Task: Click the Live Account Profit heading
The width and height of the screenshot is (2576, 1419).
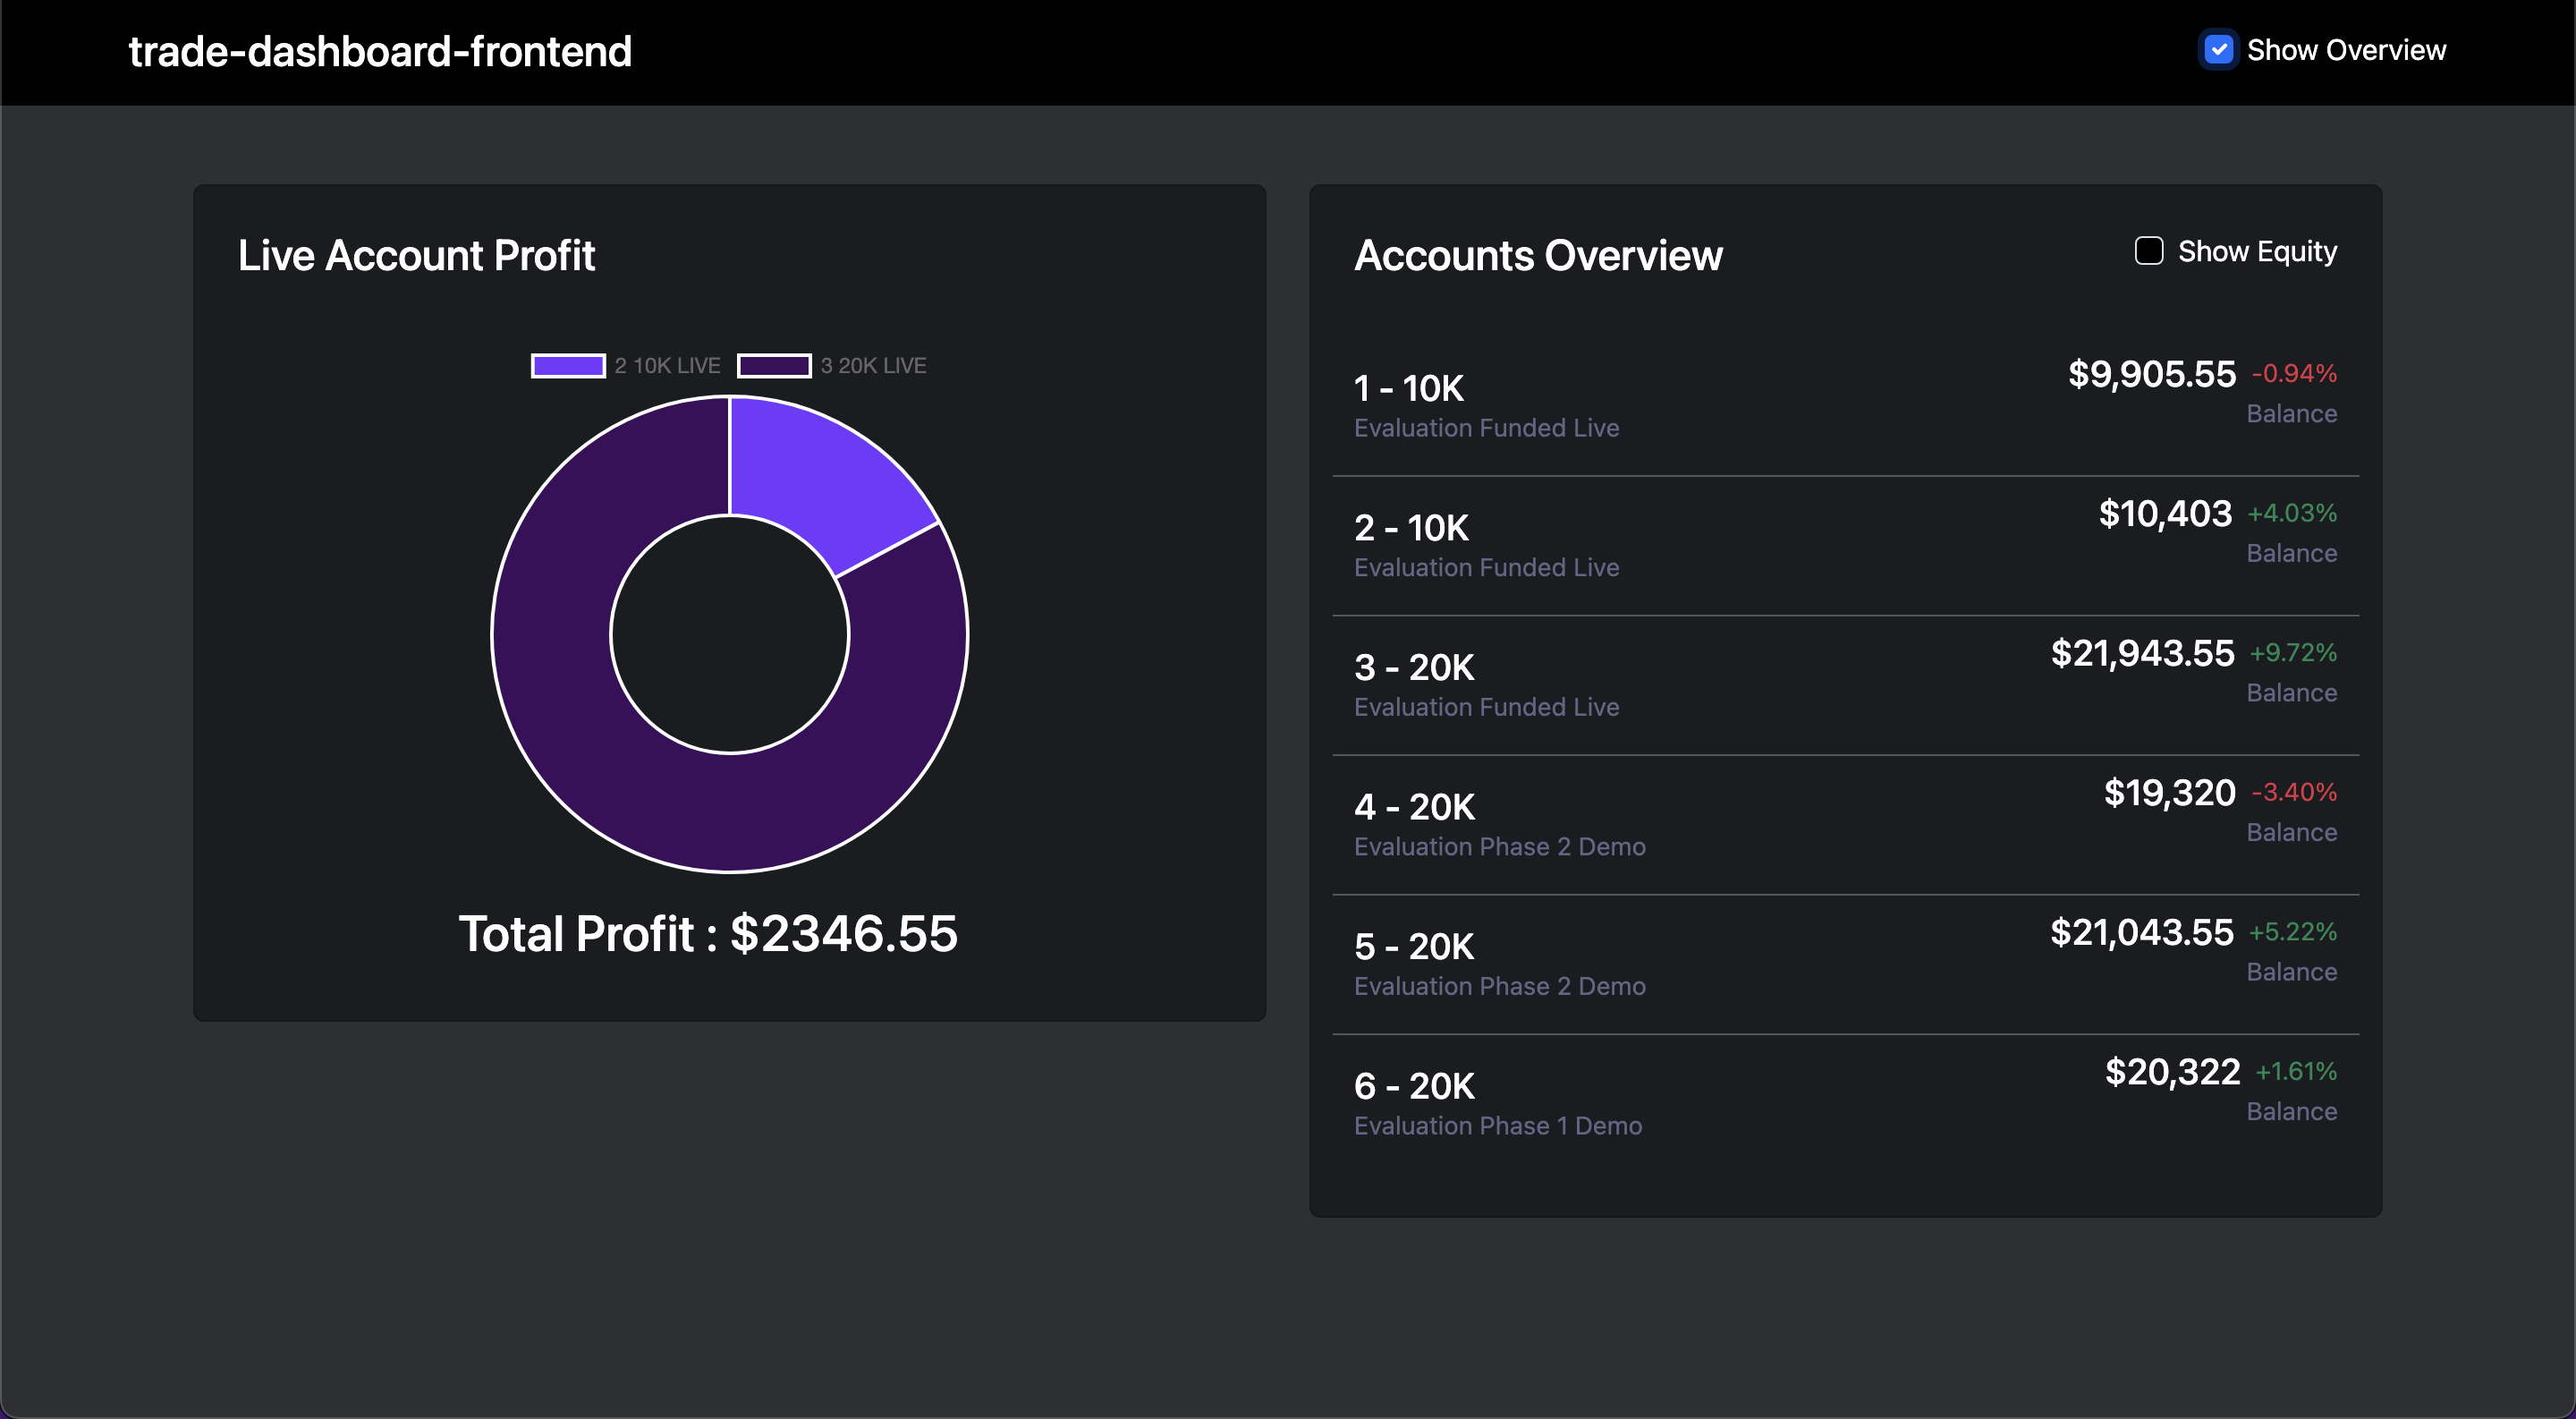Action: (x=416, y=256)
